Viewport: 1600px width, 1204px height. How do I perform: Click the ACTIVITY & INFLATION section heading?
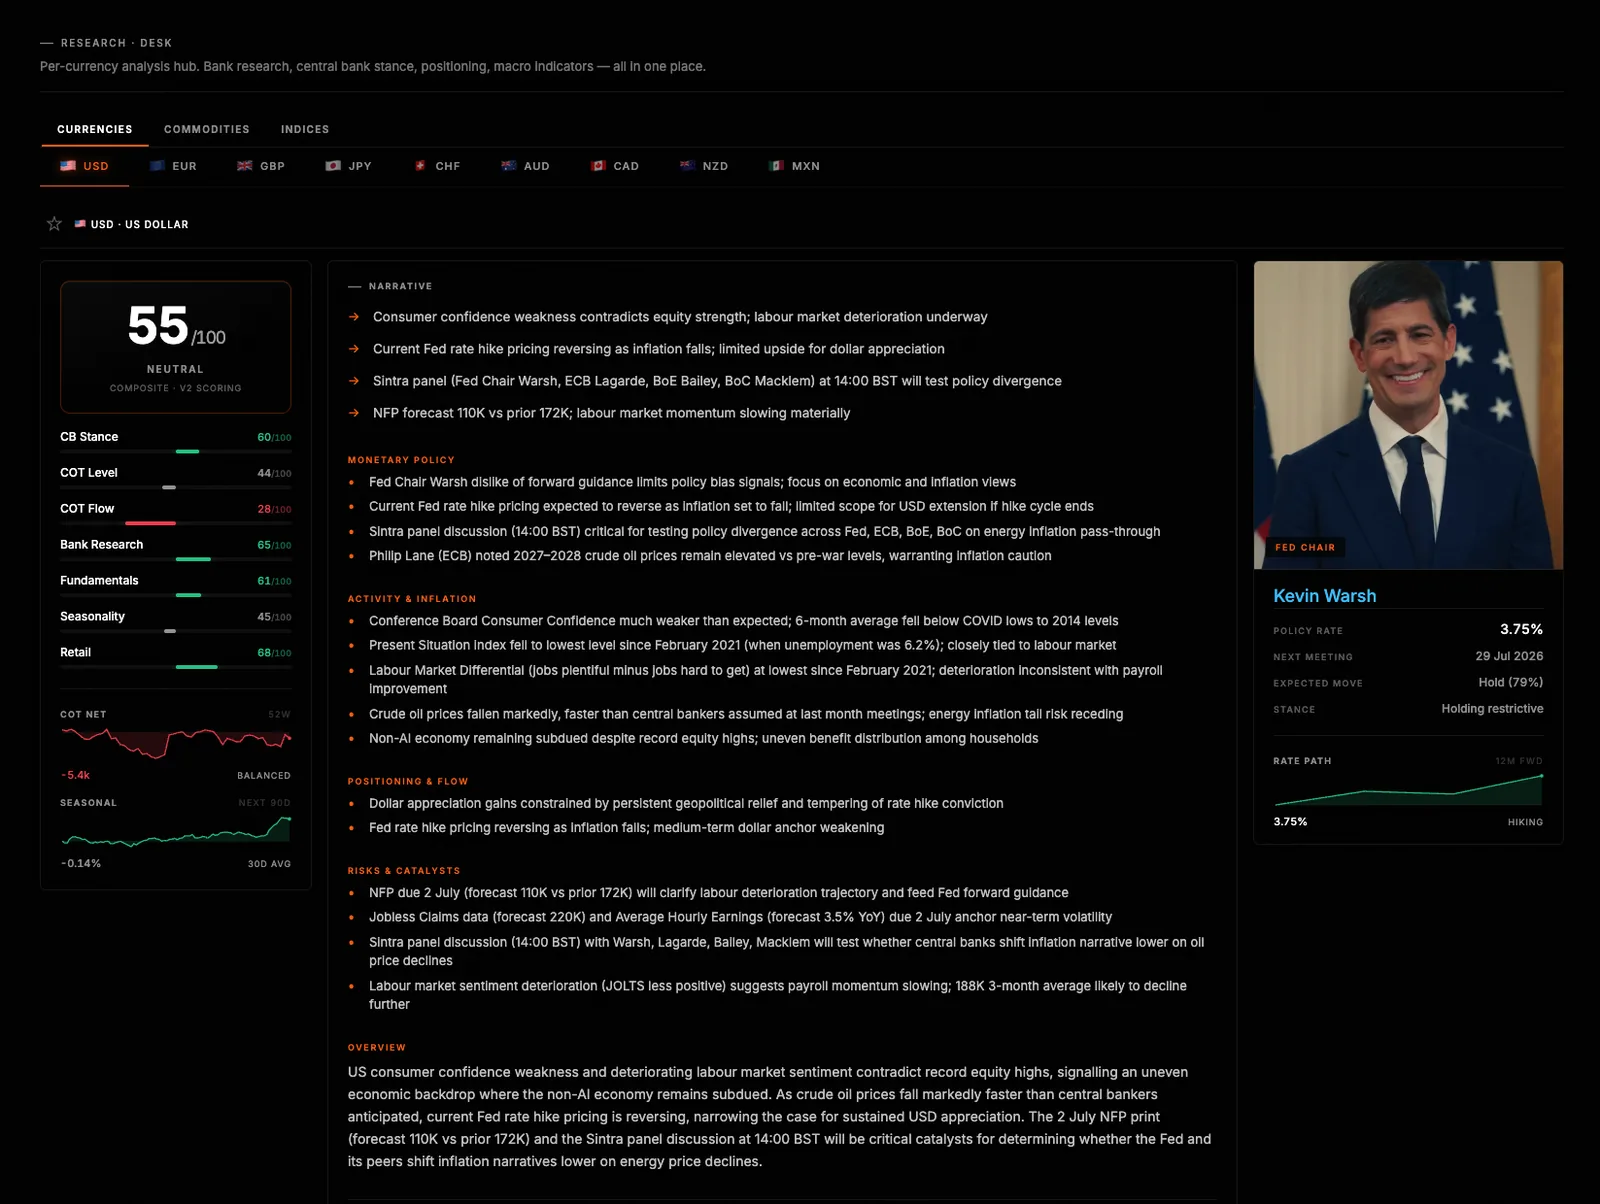tap(412, 599)
